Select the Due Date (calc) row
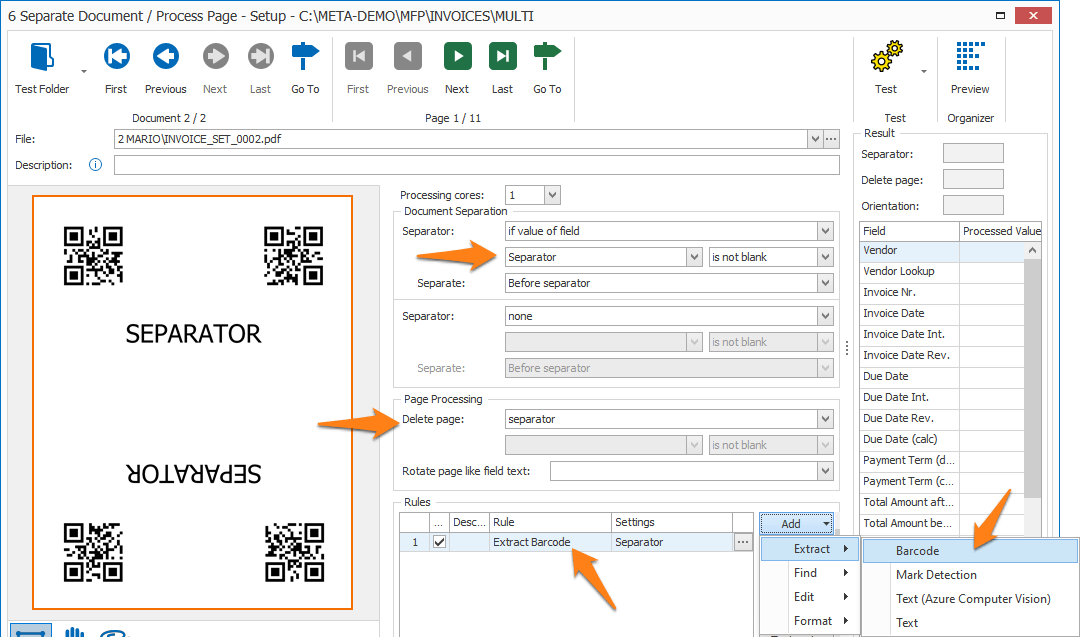Screen dimensions: 1080x637 [x=942, y=439]
